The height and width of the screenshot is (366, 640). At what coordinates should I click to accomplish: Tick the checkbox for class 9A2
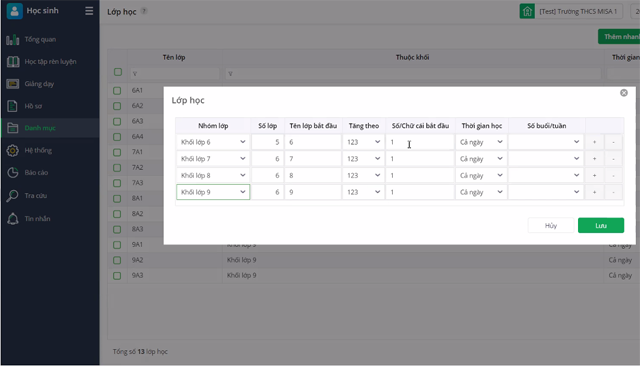click(117, 260)
